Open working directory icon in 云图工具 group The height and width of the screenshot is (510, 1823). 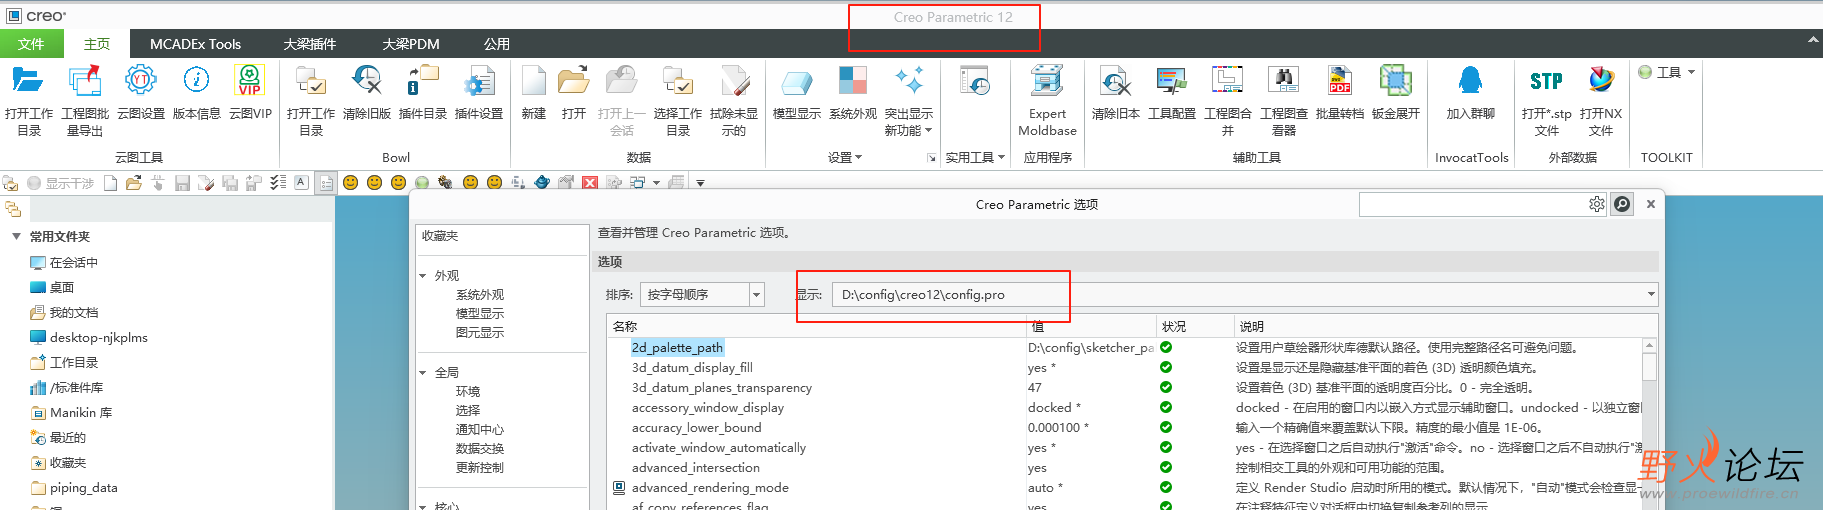pos(28,81)
